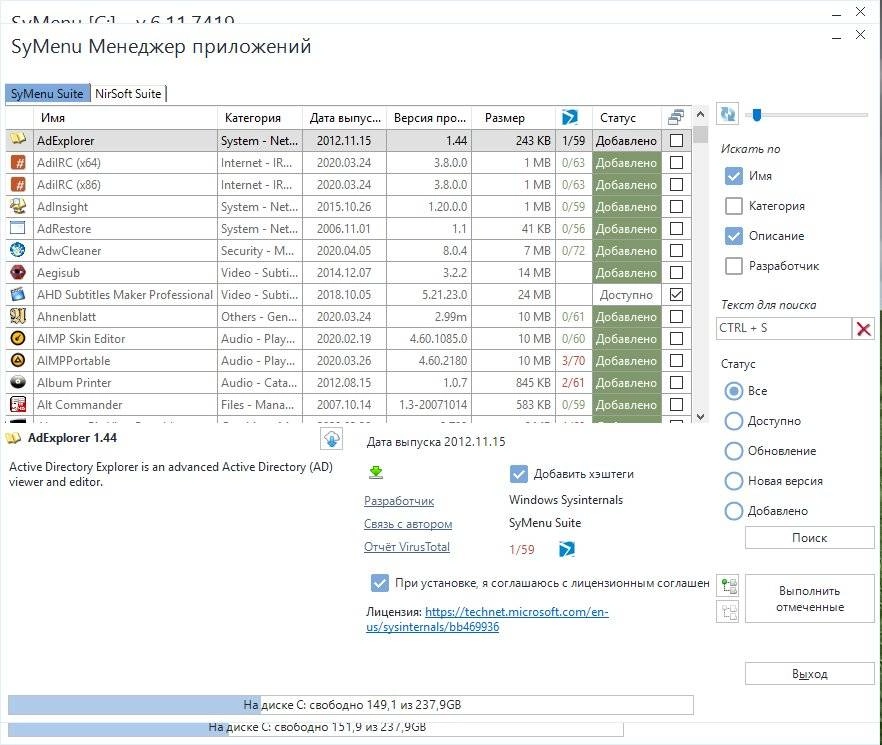
Task: Click the check-all tree icon near Выполнить
Action: pyautogui.click(x=728, y=586)
